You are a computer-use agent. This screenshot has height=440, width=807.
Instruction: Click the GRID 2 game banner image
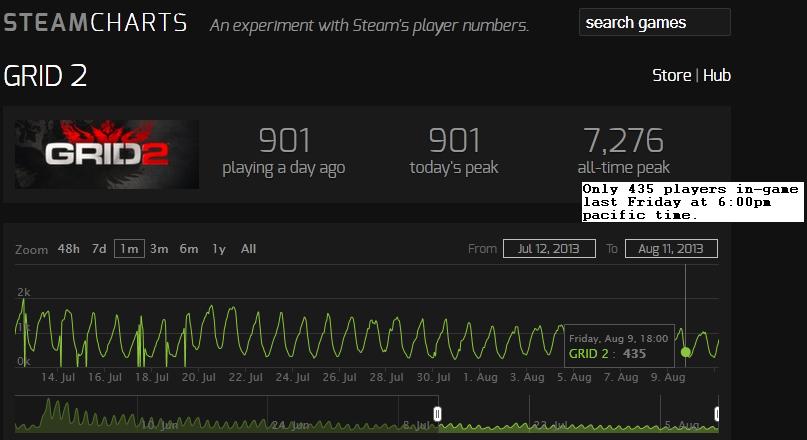107,154
